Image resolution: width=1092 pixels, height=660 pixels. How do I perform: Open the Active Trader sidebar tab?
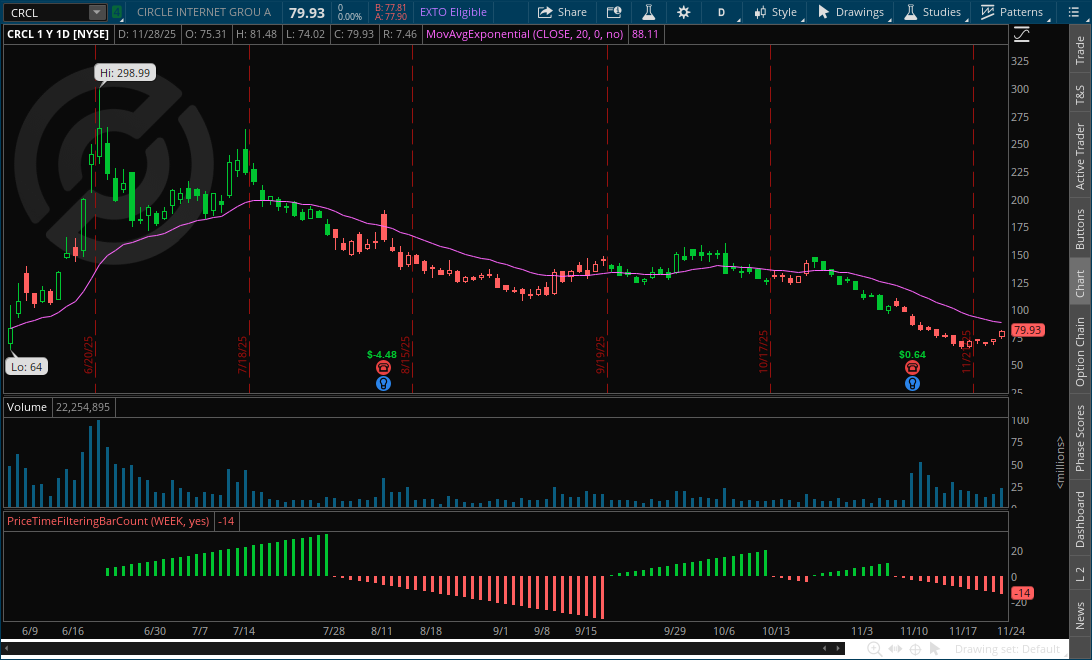(1080, 156)
